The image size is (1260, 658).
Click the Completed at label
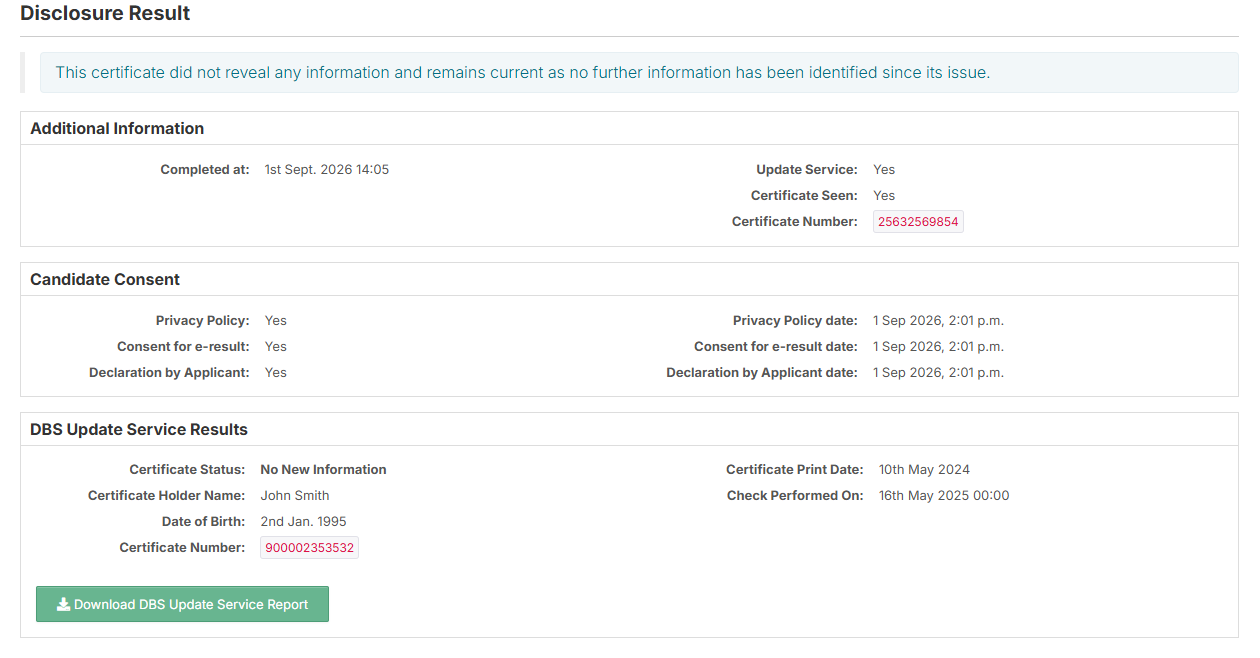point(205,170)
